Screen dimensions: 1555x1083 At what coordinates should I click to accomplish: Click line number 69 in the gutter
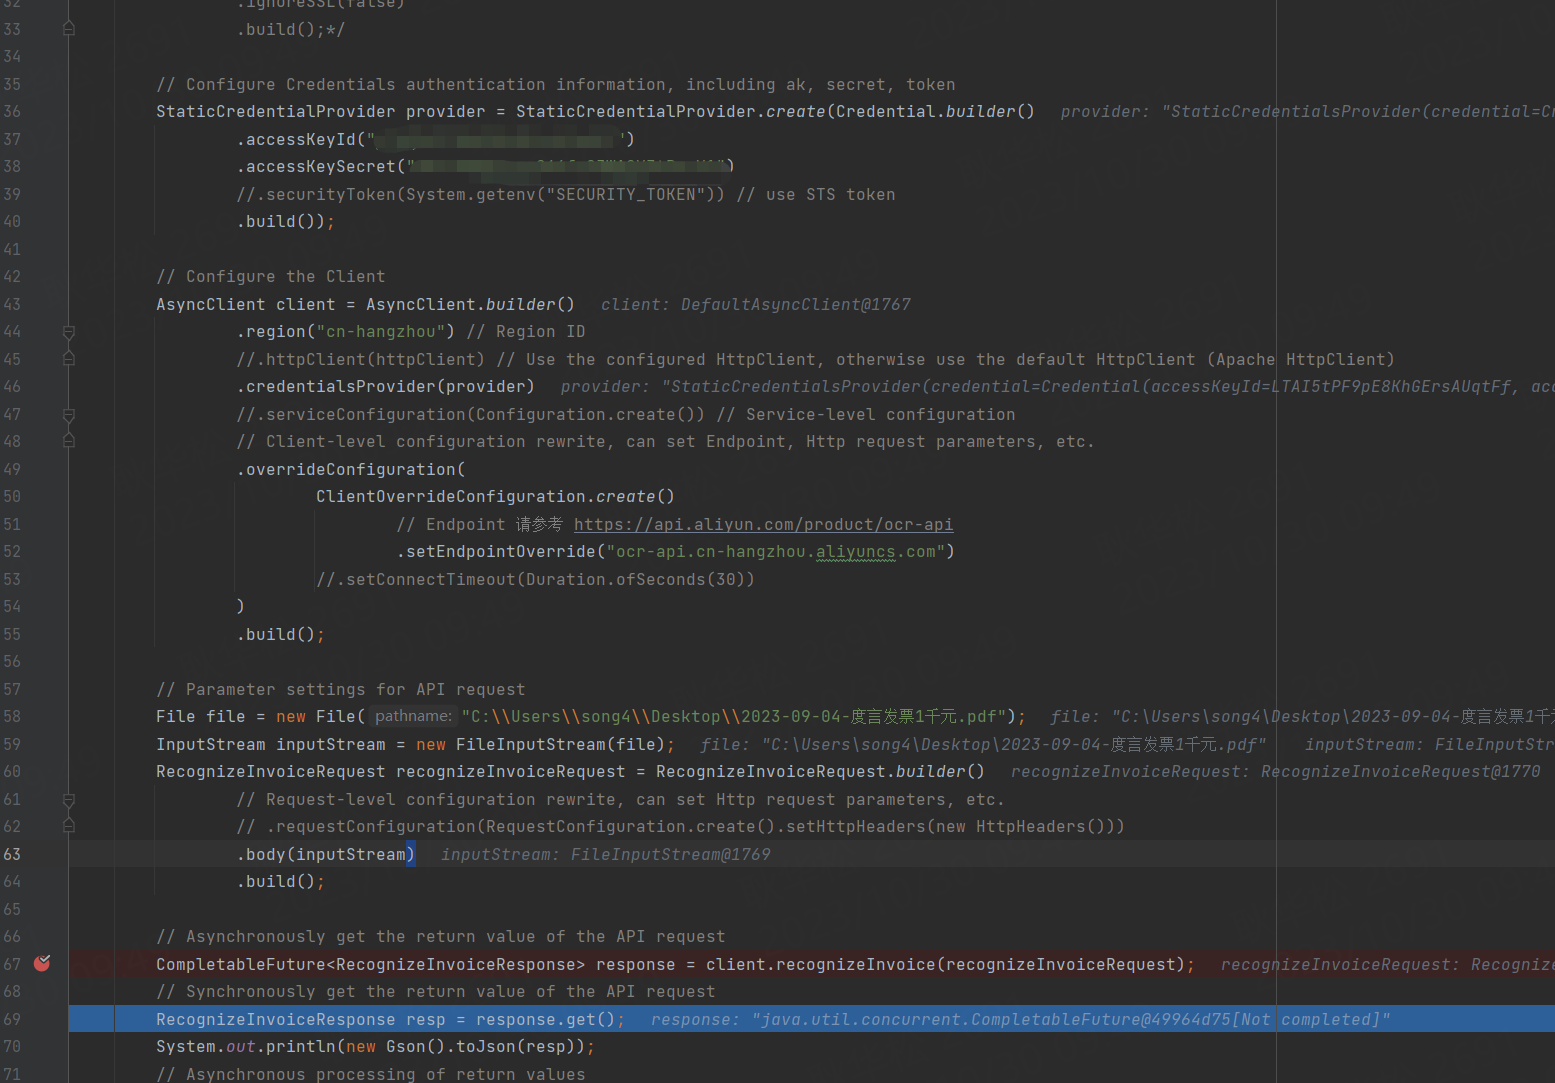12,1019
